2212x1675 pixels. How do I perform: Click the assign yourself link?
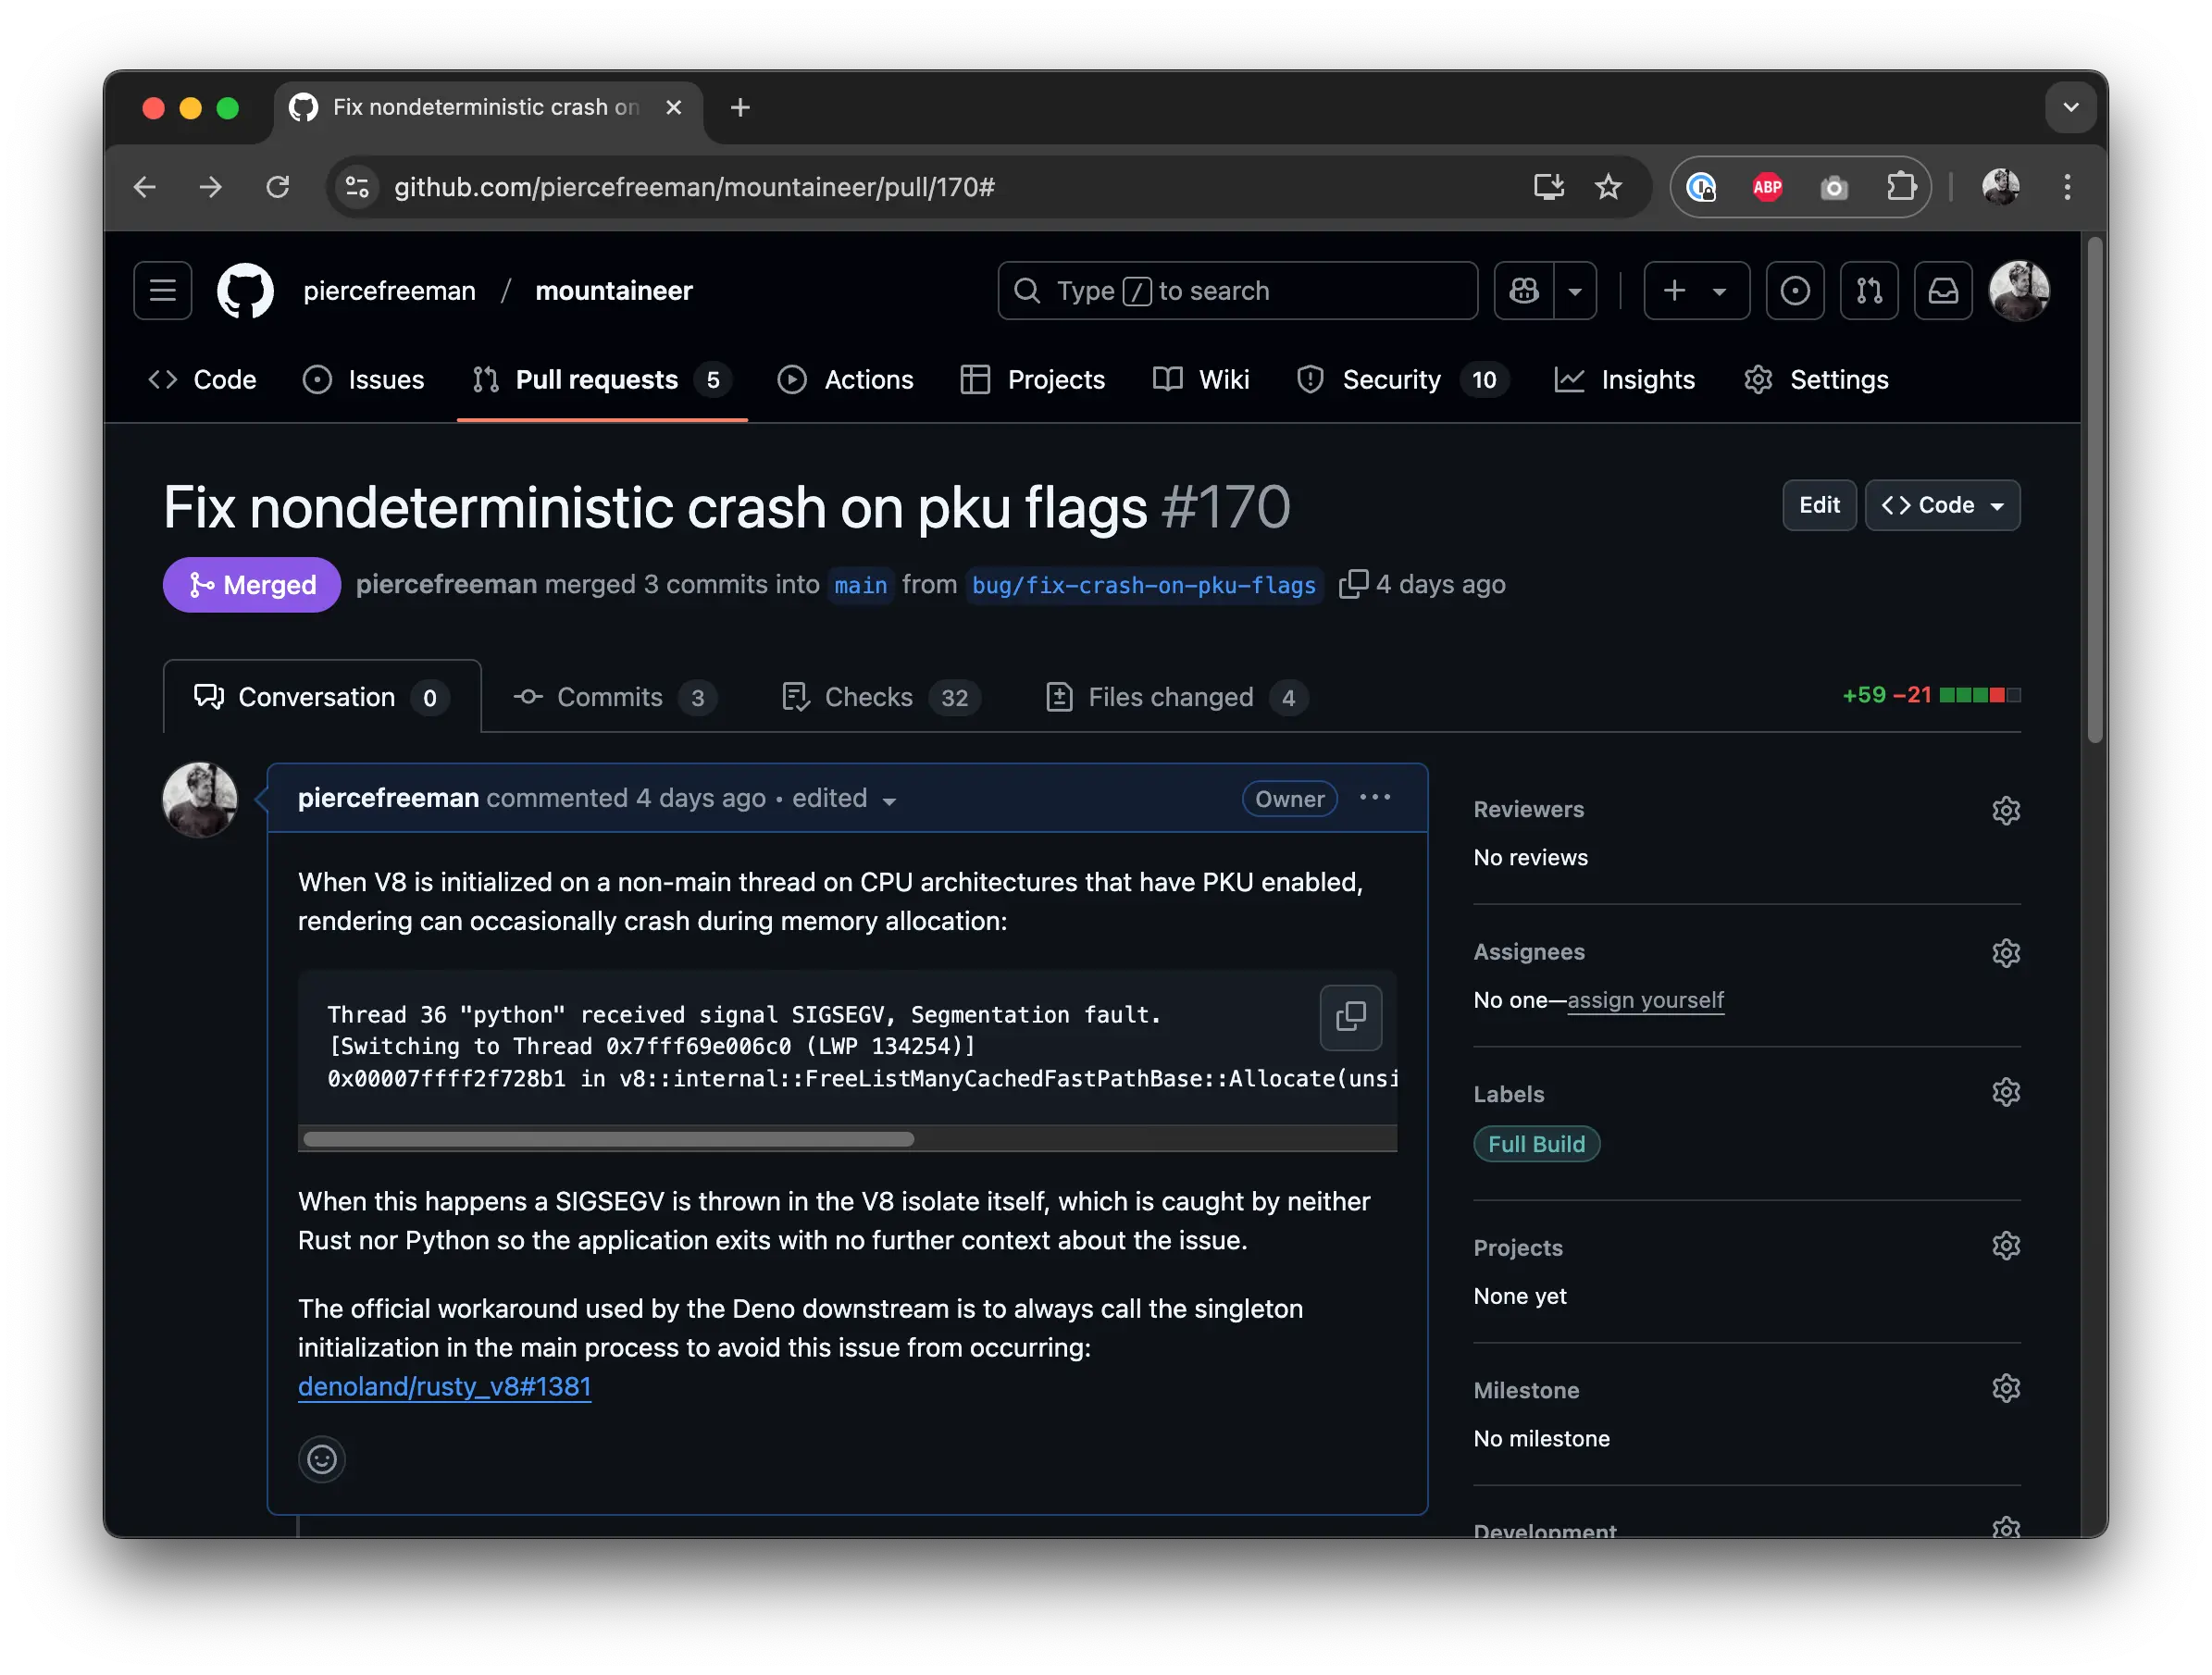coord(1645,1000)
